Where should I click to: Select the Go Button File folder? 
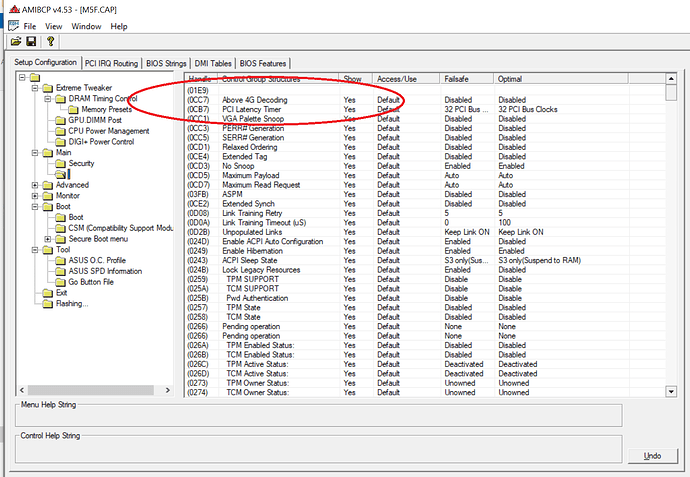[84, 282]
